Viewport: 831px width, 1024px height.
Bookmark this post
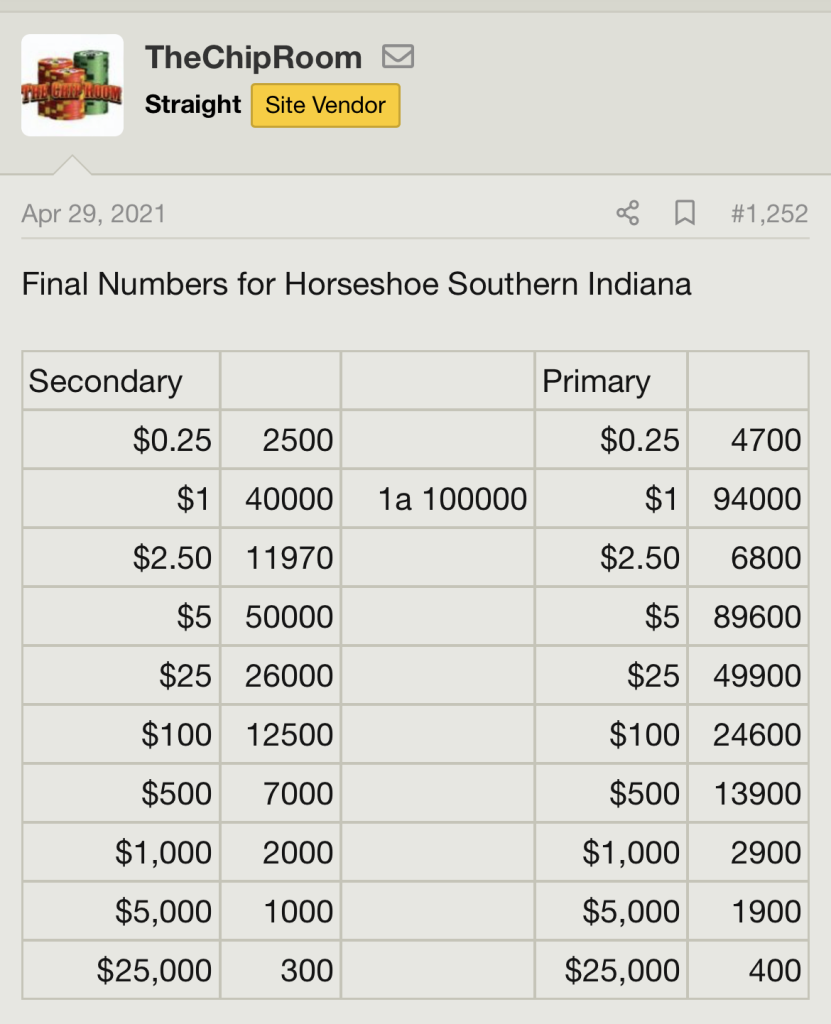pos(685,213)
